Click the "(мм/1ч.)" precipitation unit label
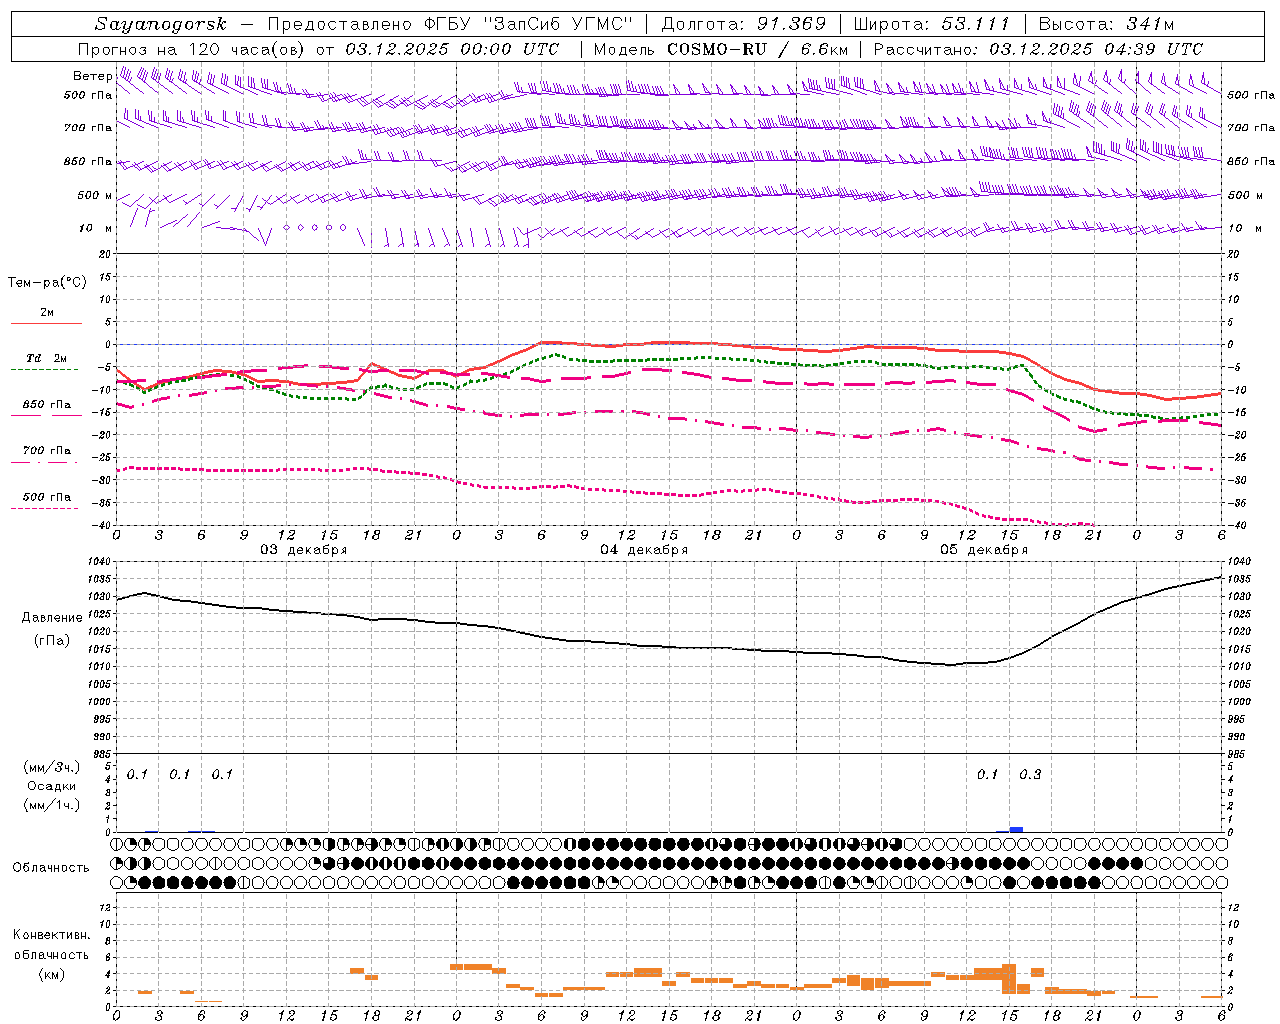This screenshot has height=1024, width=1280. pos(52,805)
